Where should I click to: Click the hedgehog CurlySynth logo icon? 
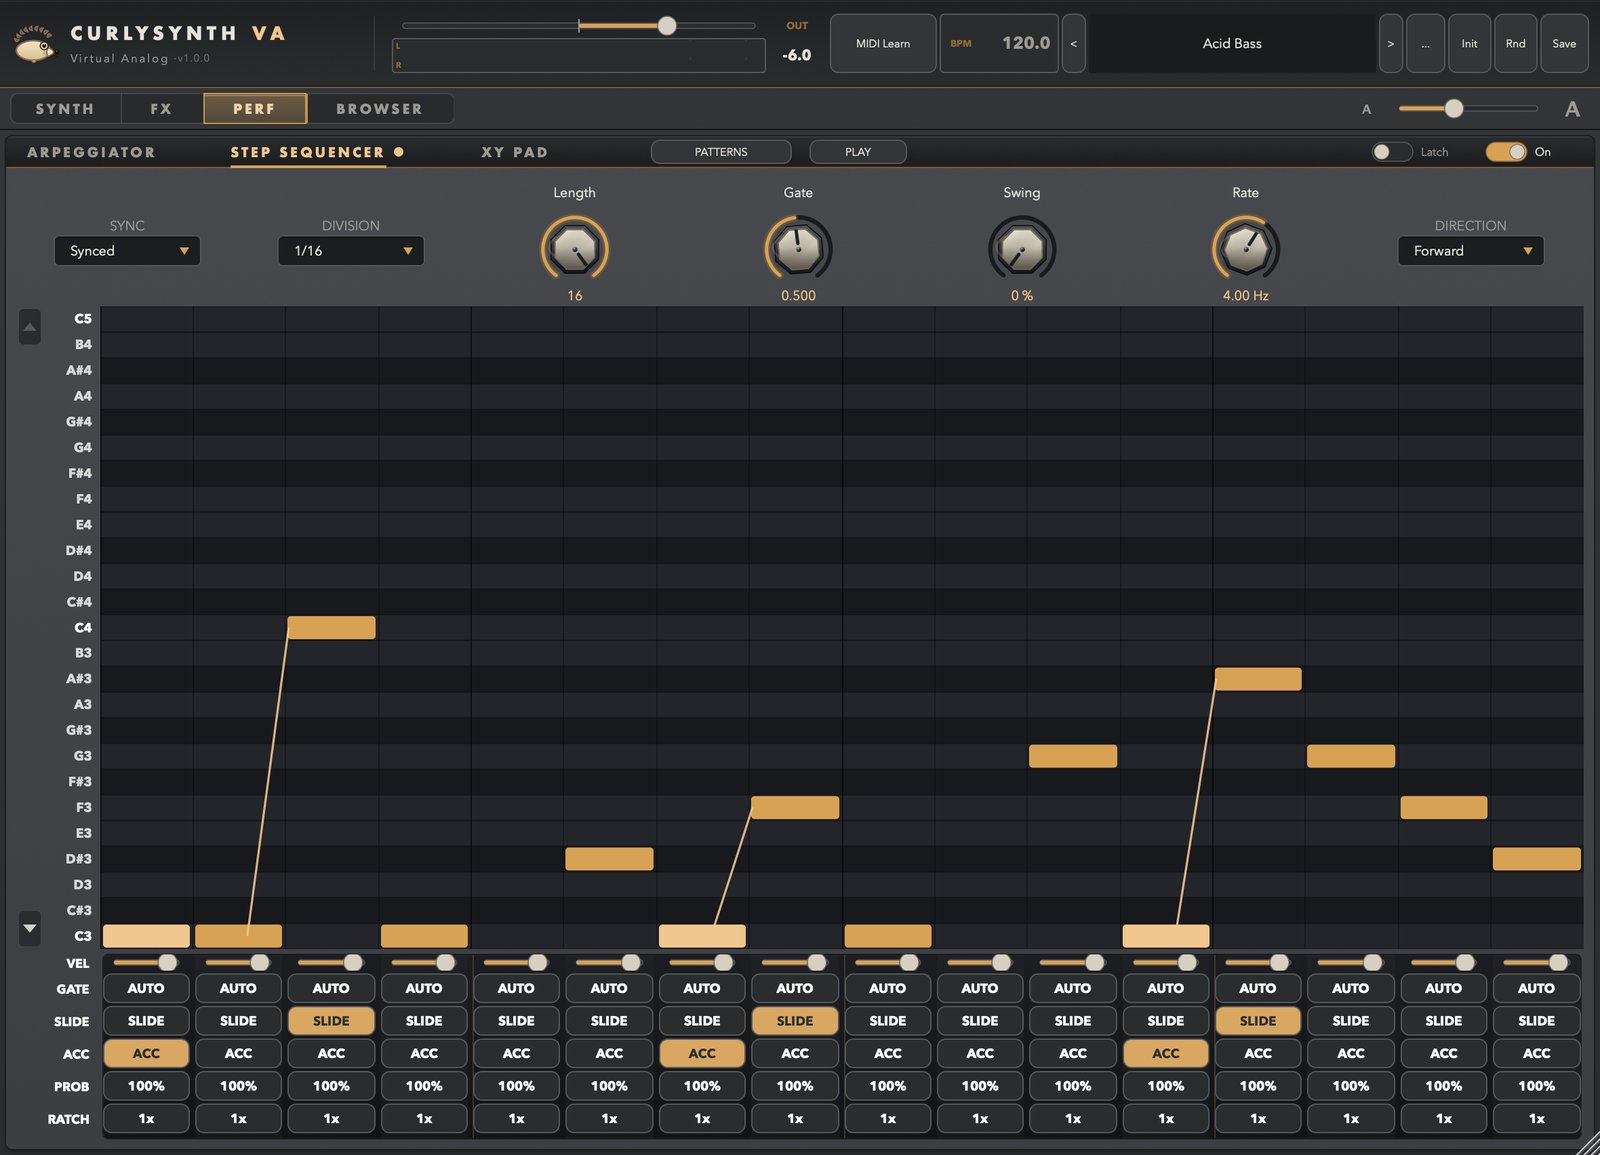tap(34, 44)
